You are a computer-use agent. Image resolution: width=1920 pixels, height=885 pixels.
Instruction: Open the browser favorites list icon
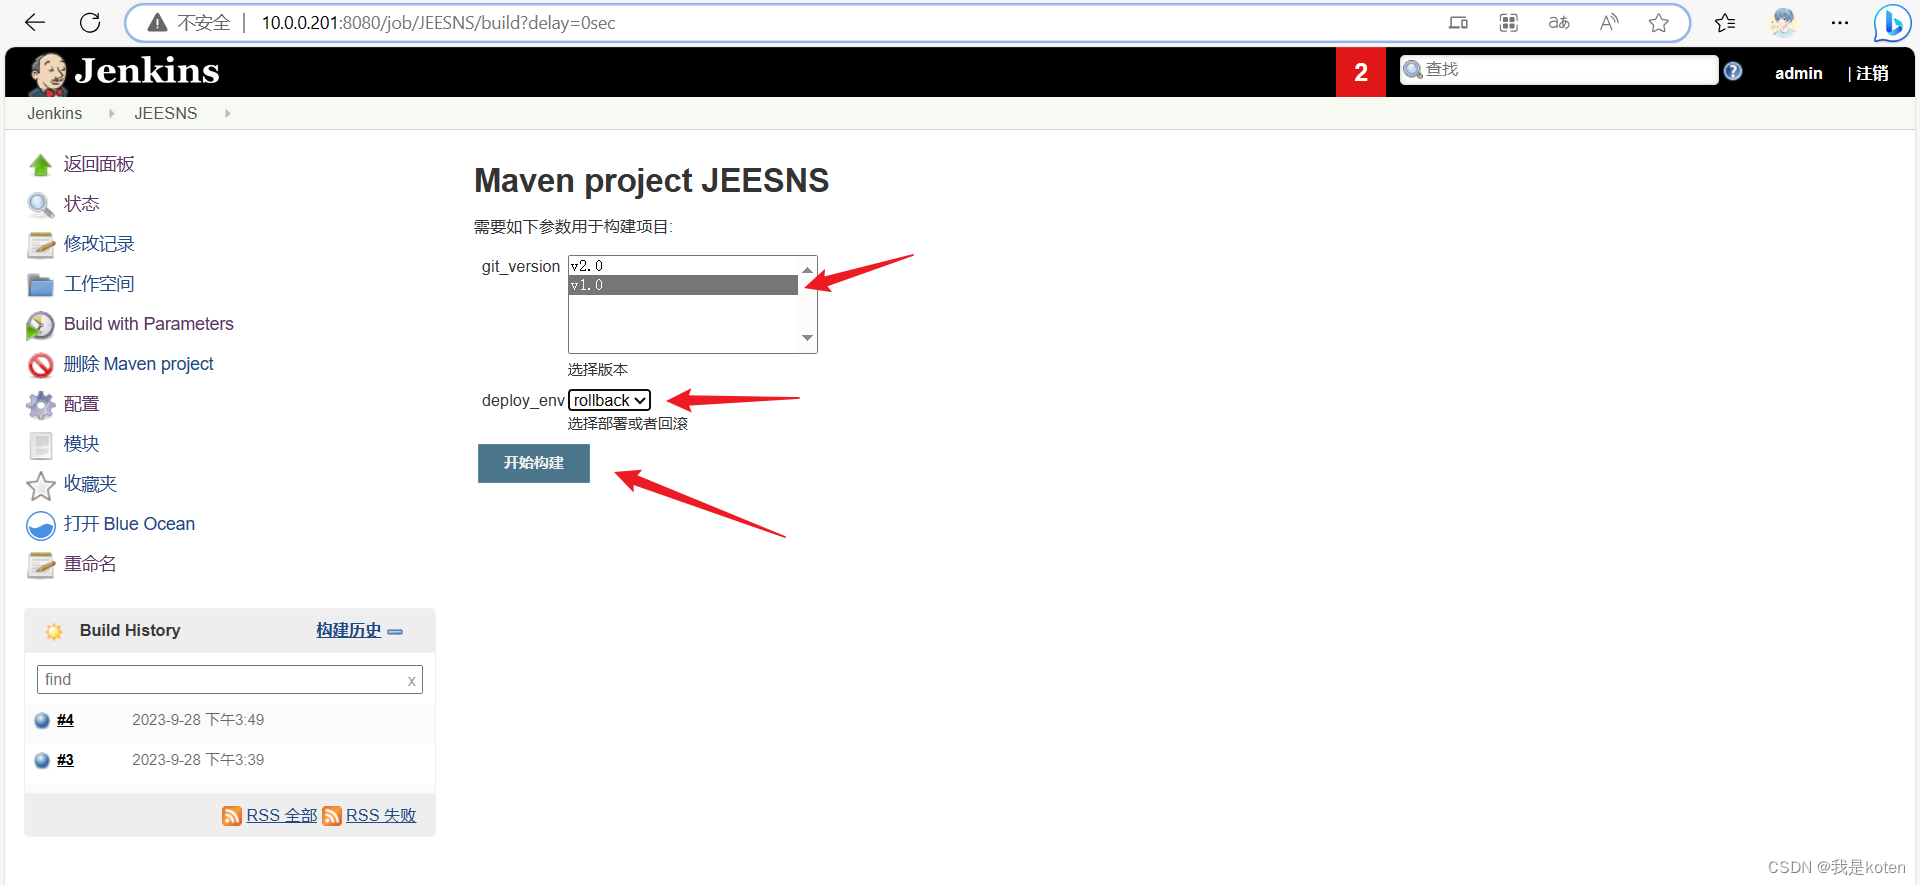coord(1725,22)
